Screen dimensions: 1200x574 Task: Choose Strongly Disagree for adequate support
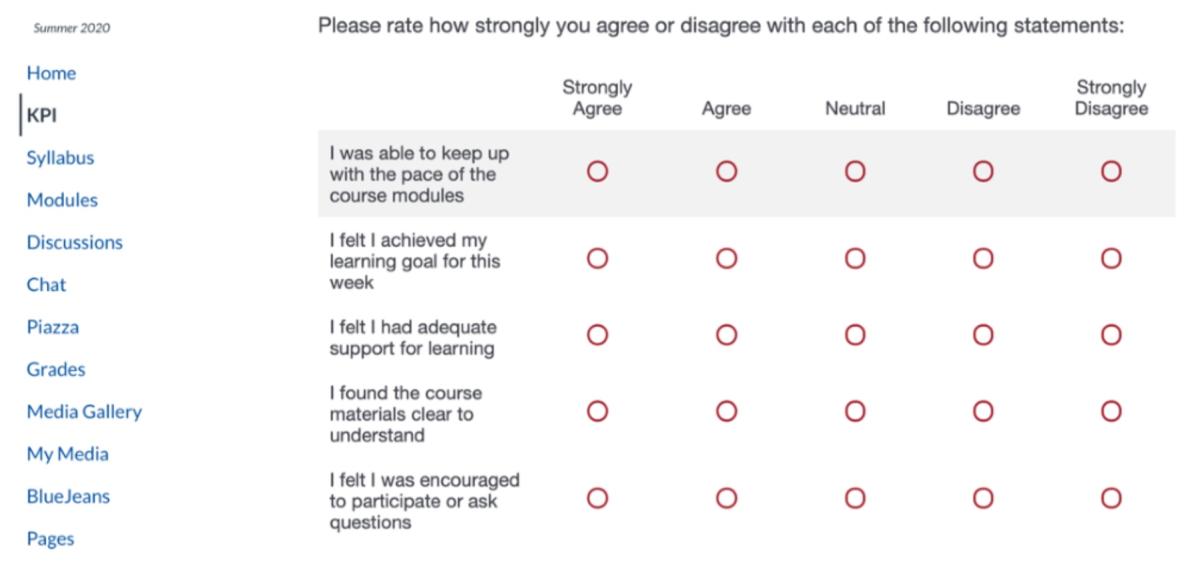(1110, 335)
